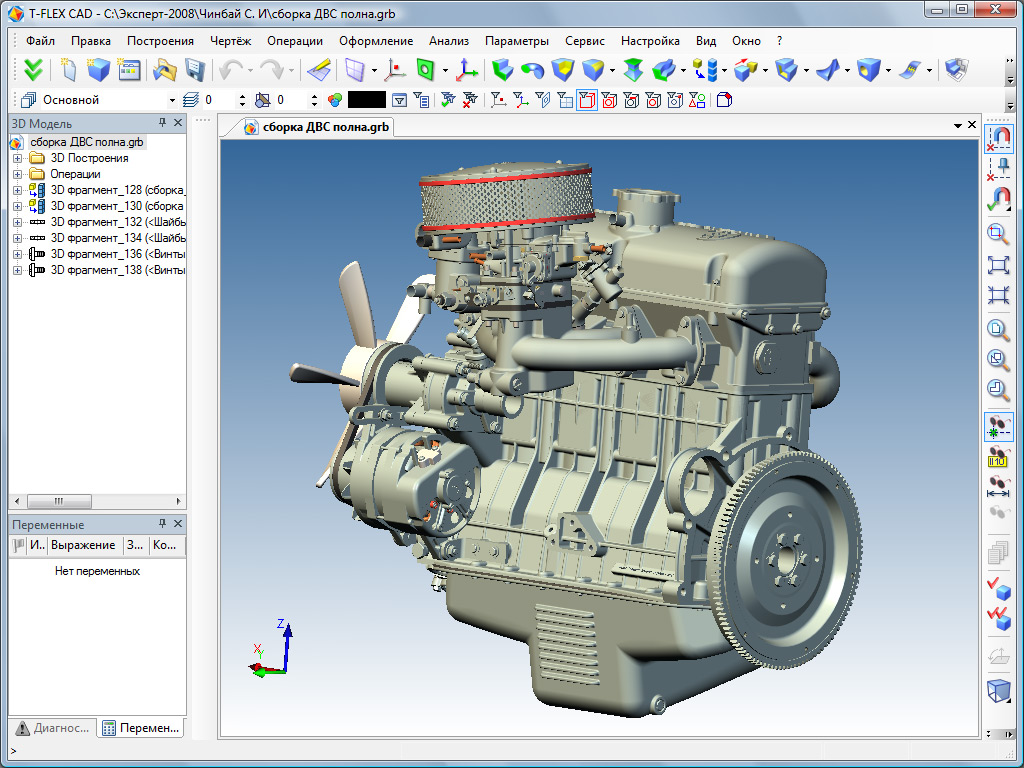Redo action arrow
Viewport: 1024px width, 768px height.
tap(272, 69)
